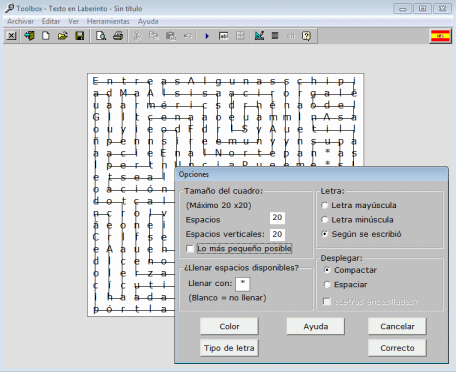456x372 pixels.
Task: Open the Ver menu
Action: point(73,21)
